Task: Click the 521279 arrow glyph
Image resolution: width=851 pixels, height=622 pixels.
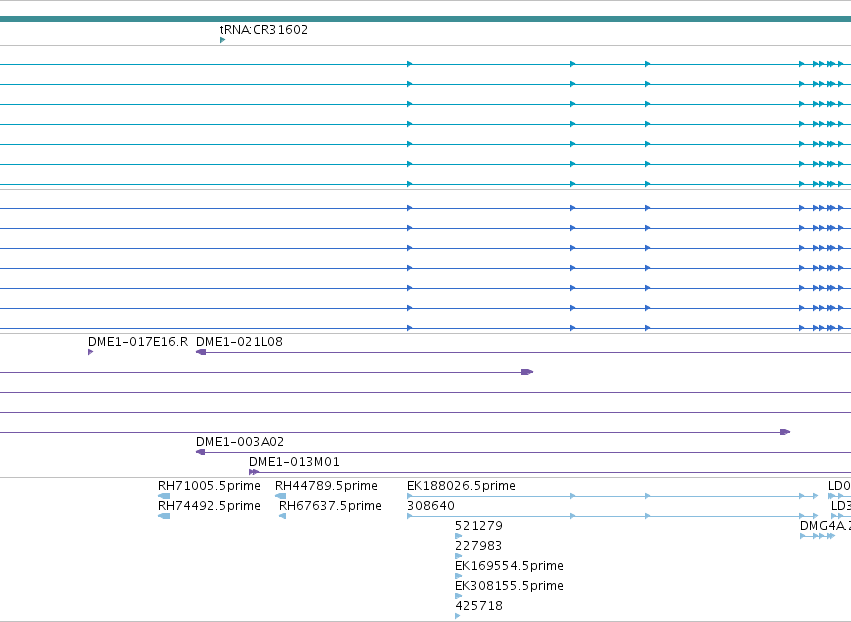Action: pyautogui.click(x=459, y=536)
